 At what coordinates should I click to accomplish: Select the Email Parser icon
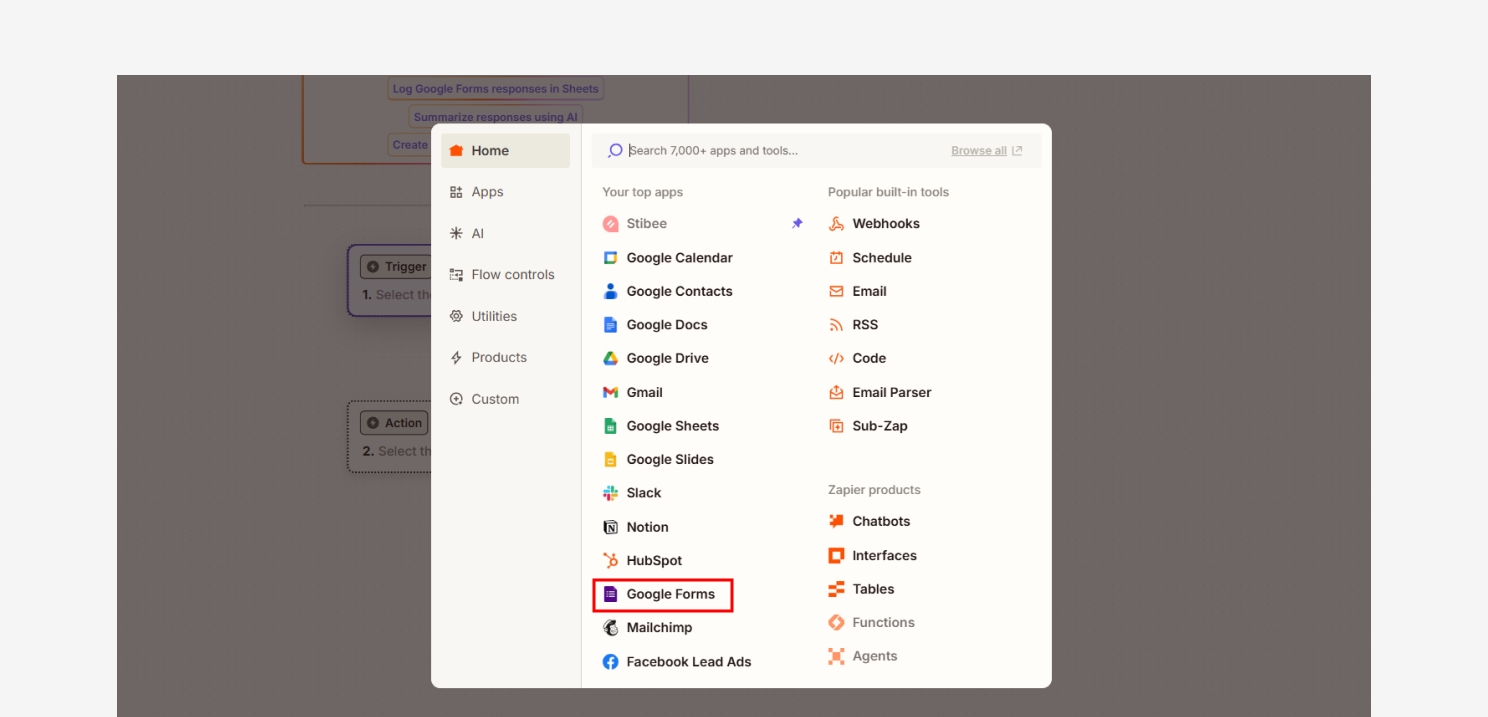[837, 393]
